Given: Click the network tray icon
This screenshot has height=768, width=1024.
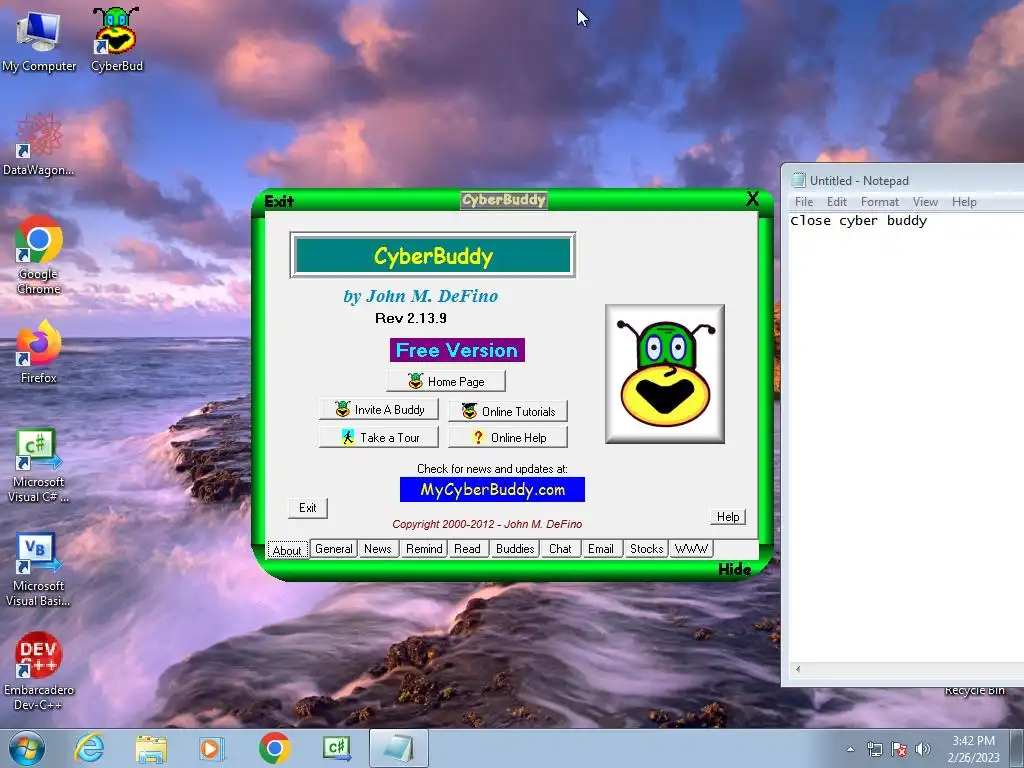Looking at the screenshot, I should coord(874,749).
